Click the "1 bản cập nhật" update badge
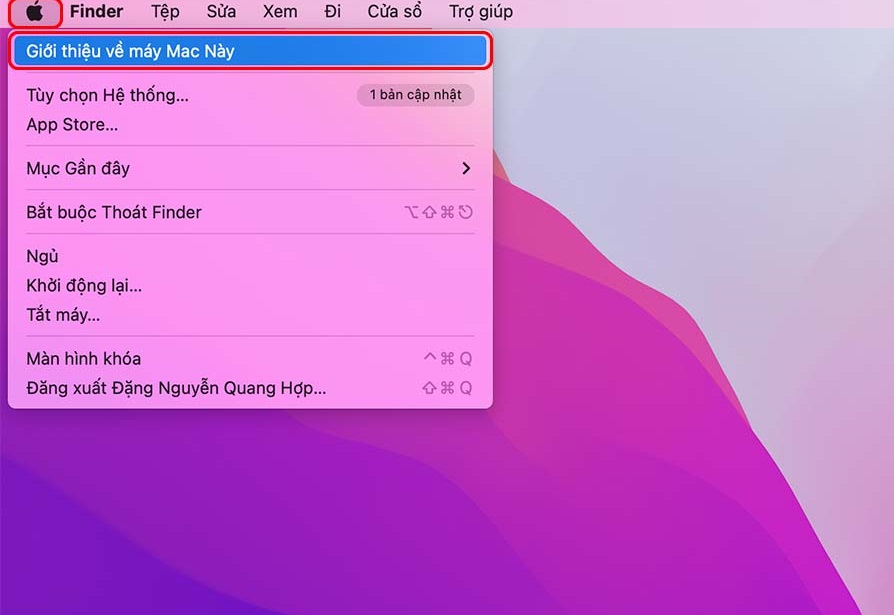 [x=415, y=95]
